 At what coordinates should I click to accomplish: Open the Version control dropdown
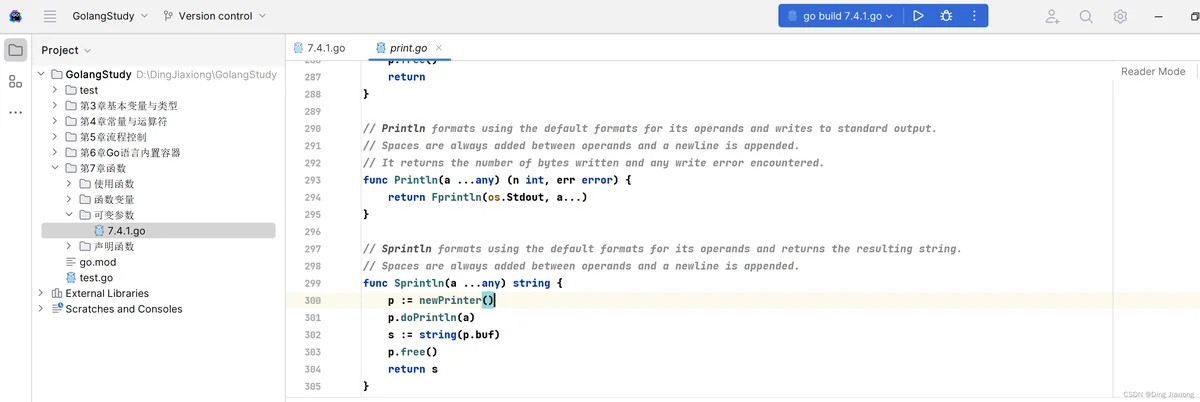click(x=215, y=16)
